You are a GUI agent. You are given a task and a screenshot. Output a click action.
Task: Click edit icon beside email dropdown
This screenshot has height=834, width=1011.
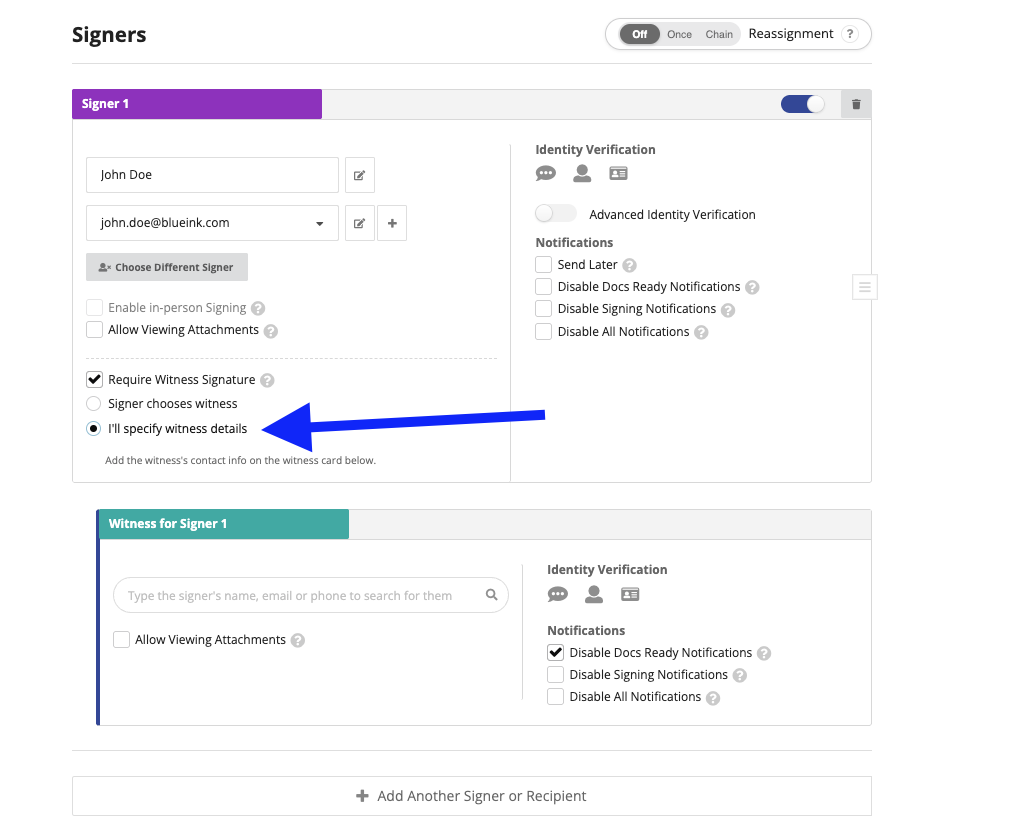(x=359, y=223)
